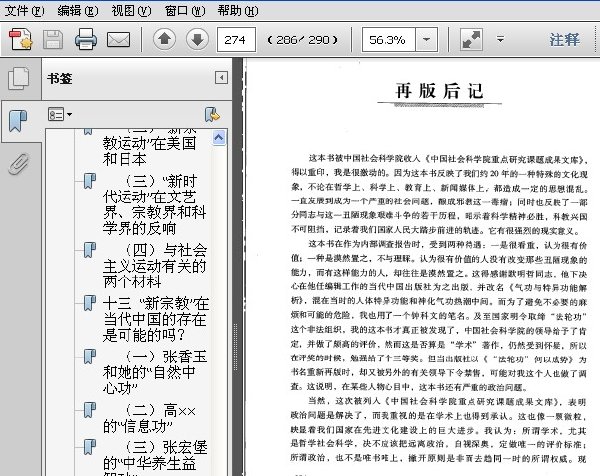Click the Create PDF icon in toolbar
Screen dimensions: 600x476
coord(21,39)
